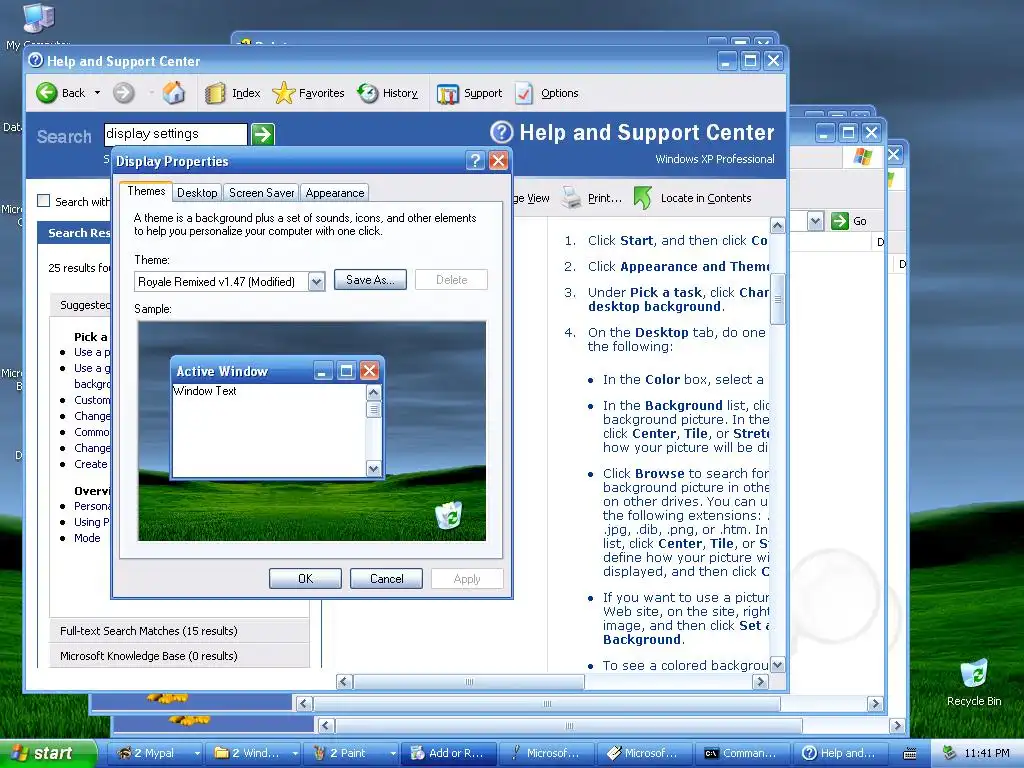1024x768 pixels.
Task: Open the Back button history dropdown arrow
Action: (97, 93)
